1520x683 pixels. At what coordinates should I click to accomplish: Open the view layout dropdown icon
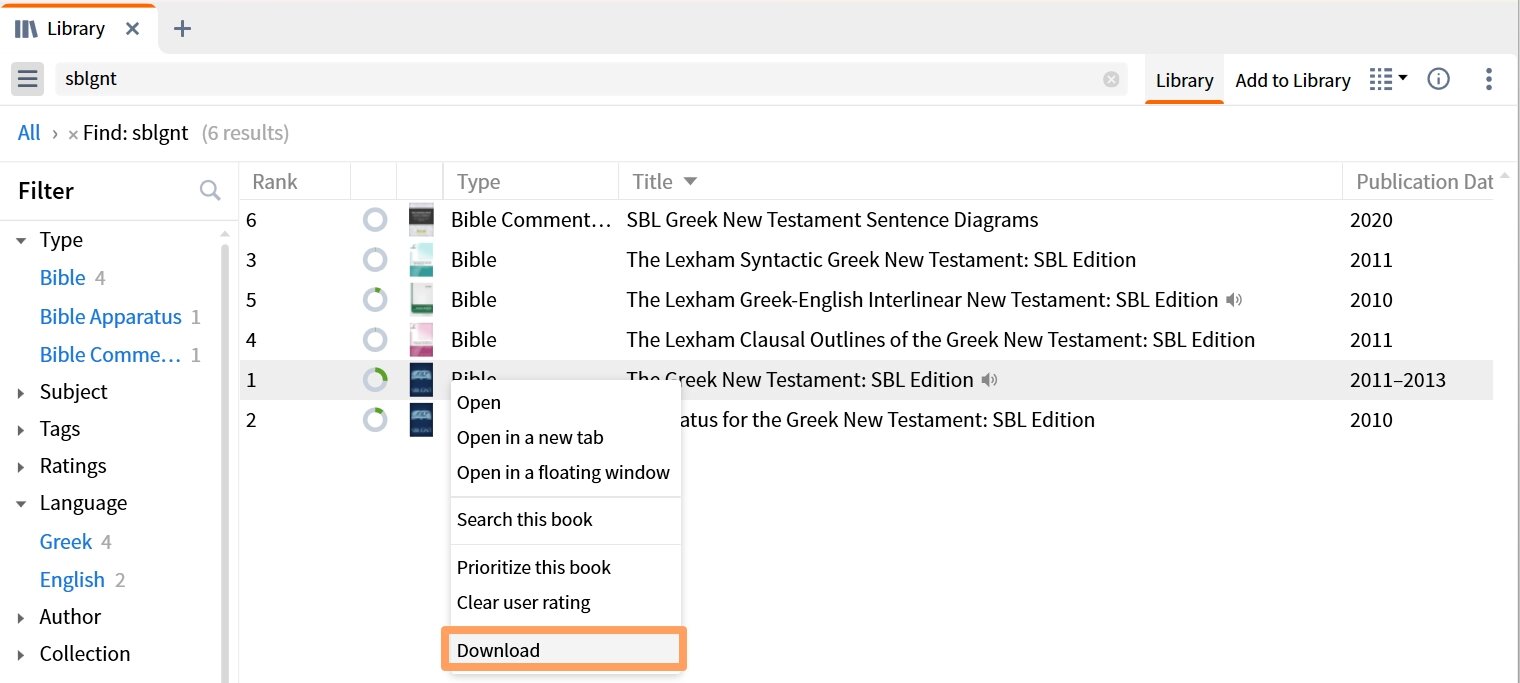click(x=1388, y=79)
